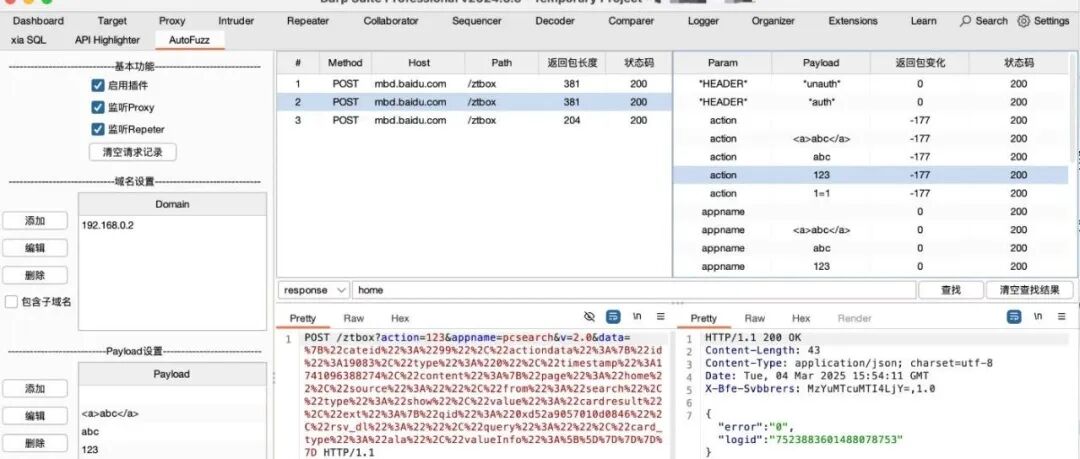Switch request viewer to the Raw tab

pyautogui.click(x=354, y=318)
